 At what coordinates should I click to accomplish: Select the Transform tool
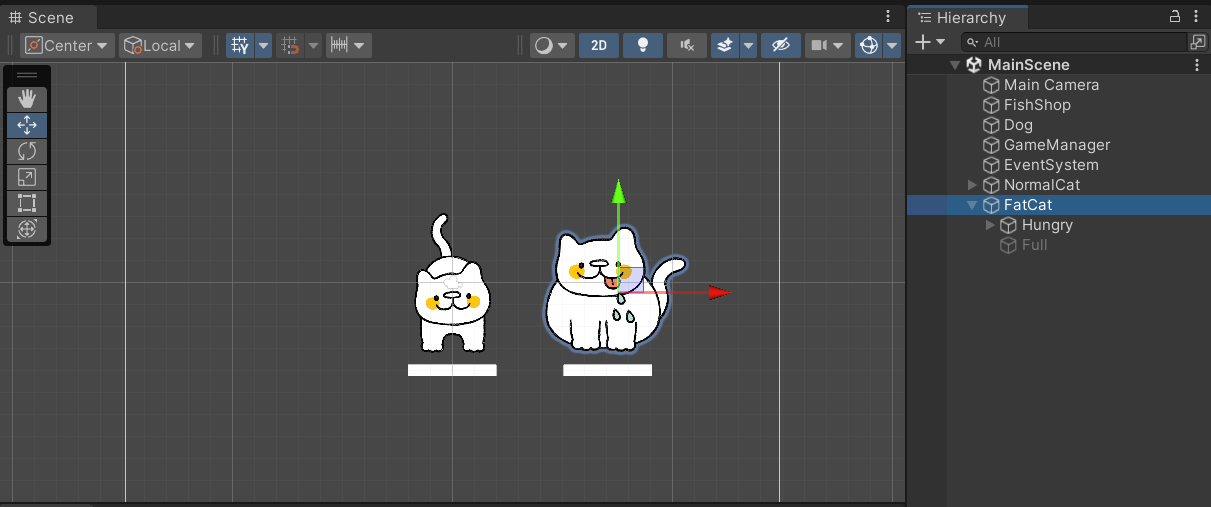(27, 229)
